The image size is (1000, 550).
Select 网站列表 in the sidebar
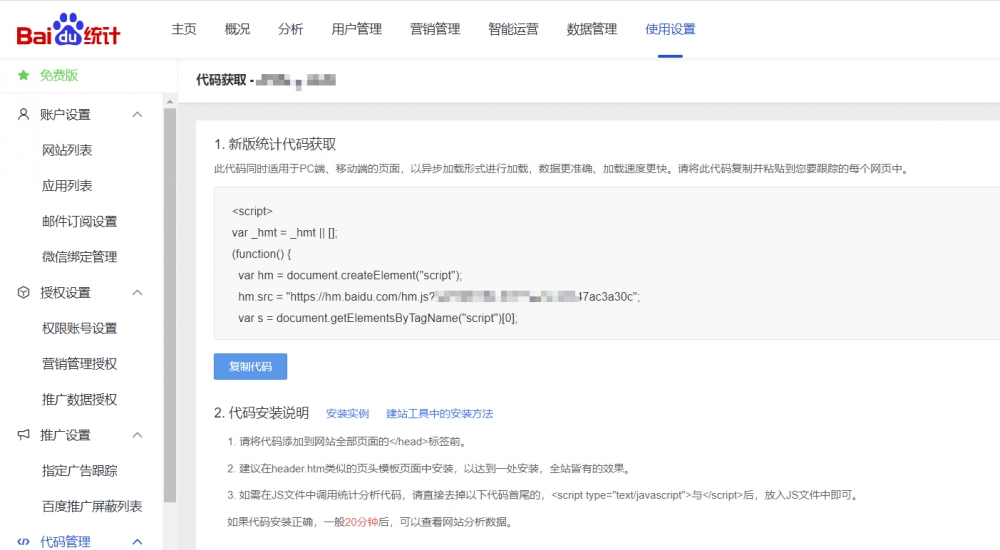click(x=67, y=150)
